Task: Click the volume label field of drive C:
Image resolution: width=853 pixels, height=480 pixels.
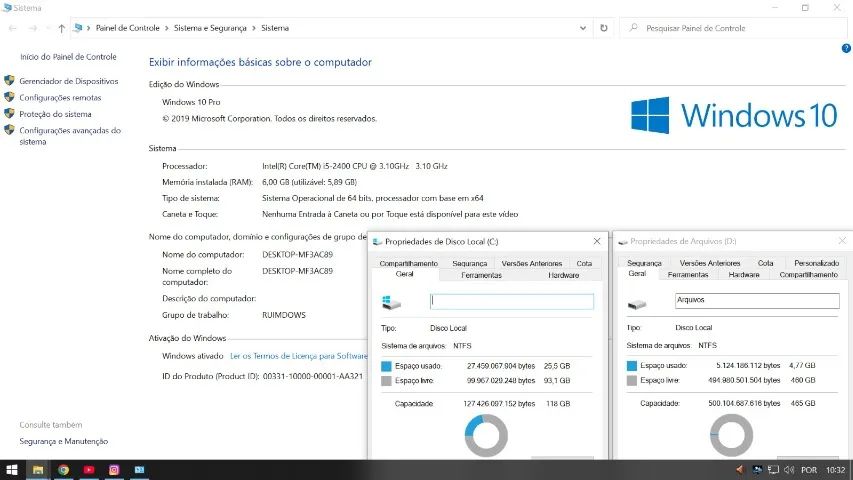Action: click(512, 301)
